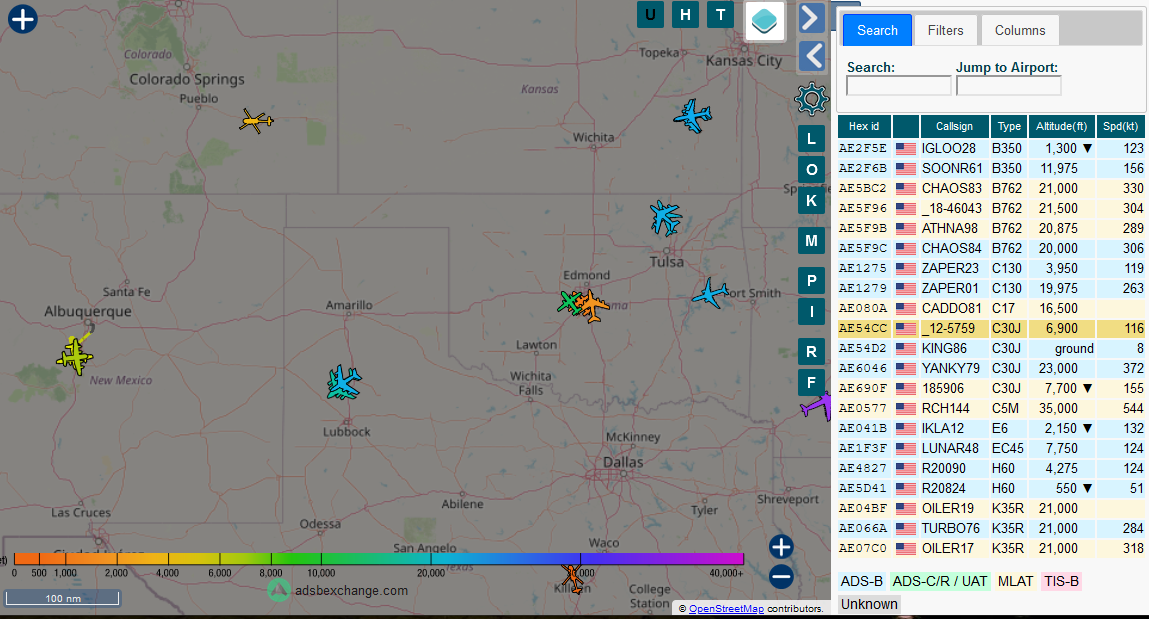This screenshot has height=619, width=1149.
Task: Zoom out with the map minus button
Action: pos(781,577)
